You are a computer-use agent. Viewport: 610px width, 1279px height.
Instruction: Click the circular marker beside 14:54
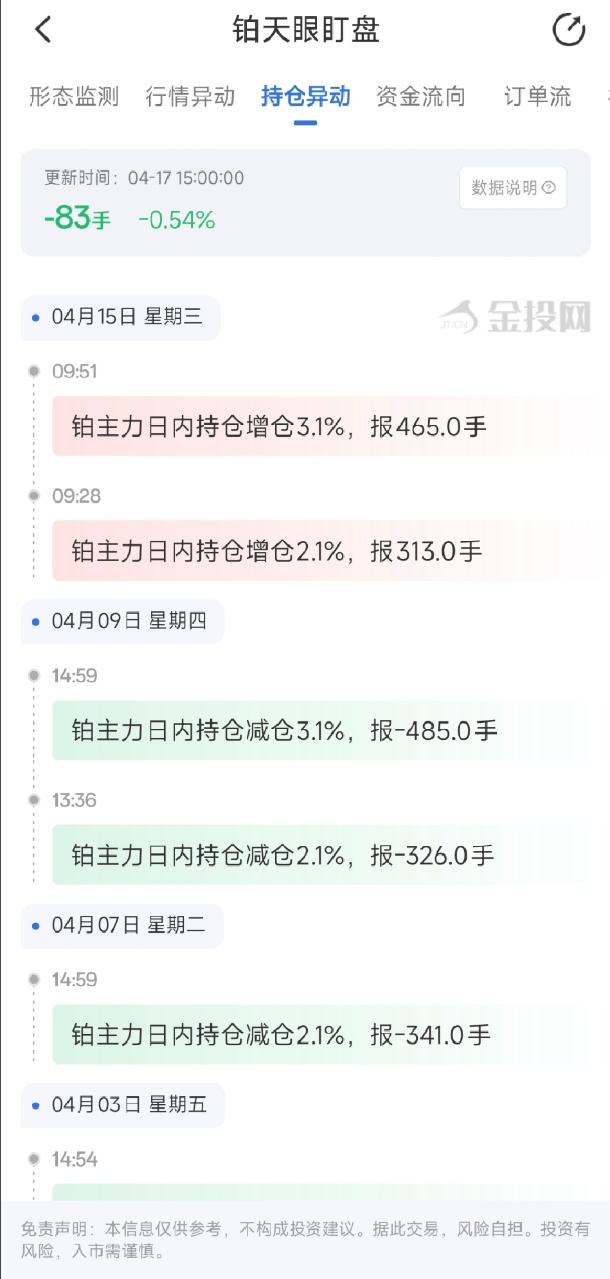tap(35, 1159)
